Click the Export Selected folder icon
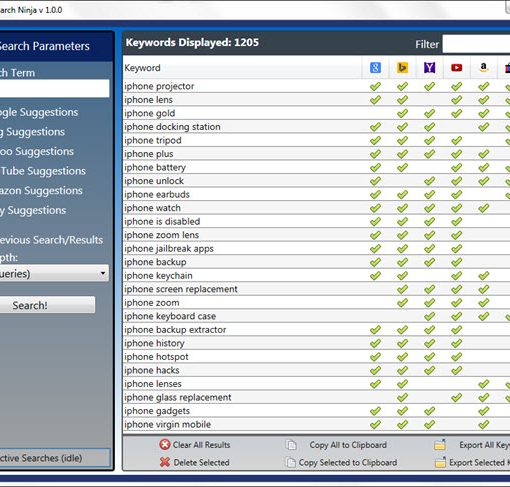The width and height of the screenshot is (510, 487). (440, 462)
